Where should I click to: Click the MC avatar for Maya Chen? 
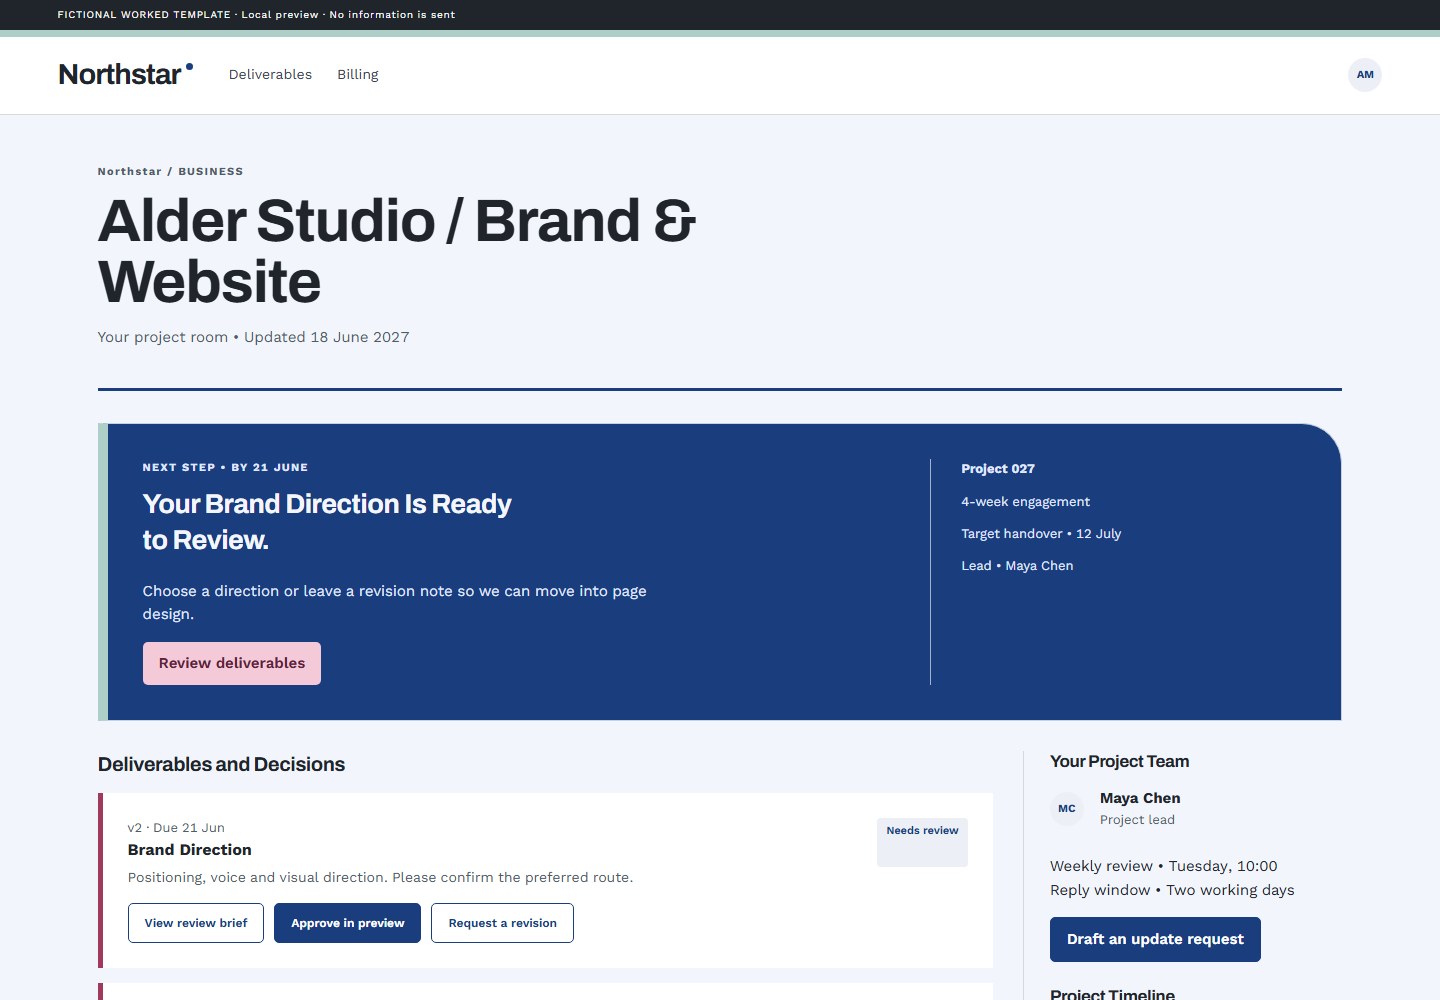click(1067, 808)
